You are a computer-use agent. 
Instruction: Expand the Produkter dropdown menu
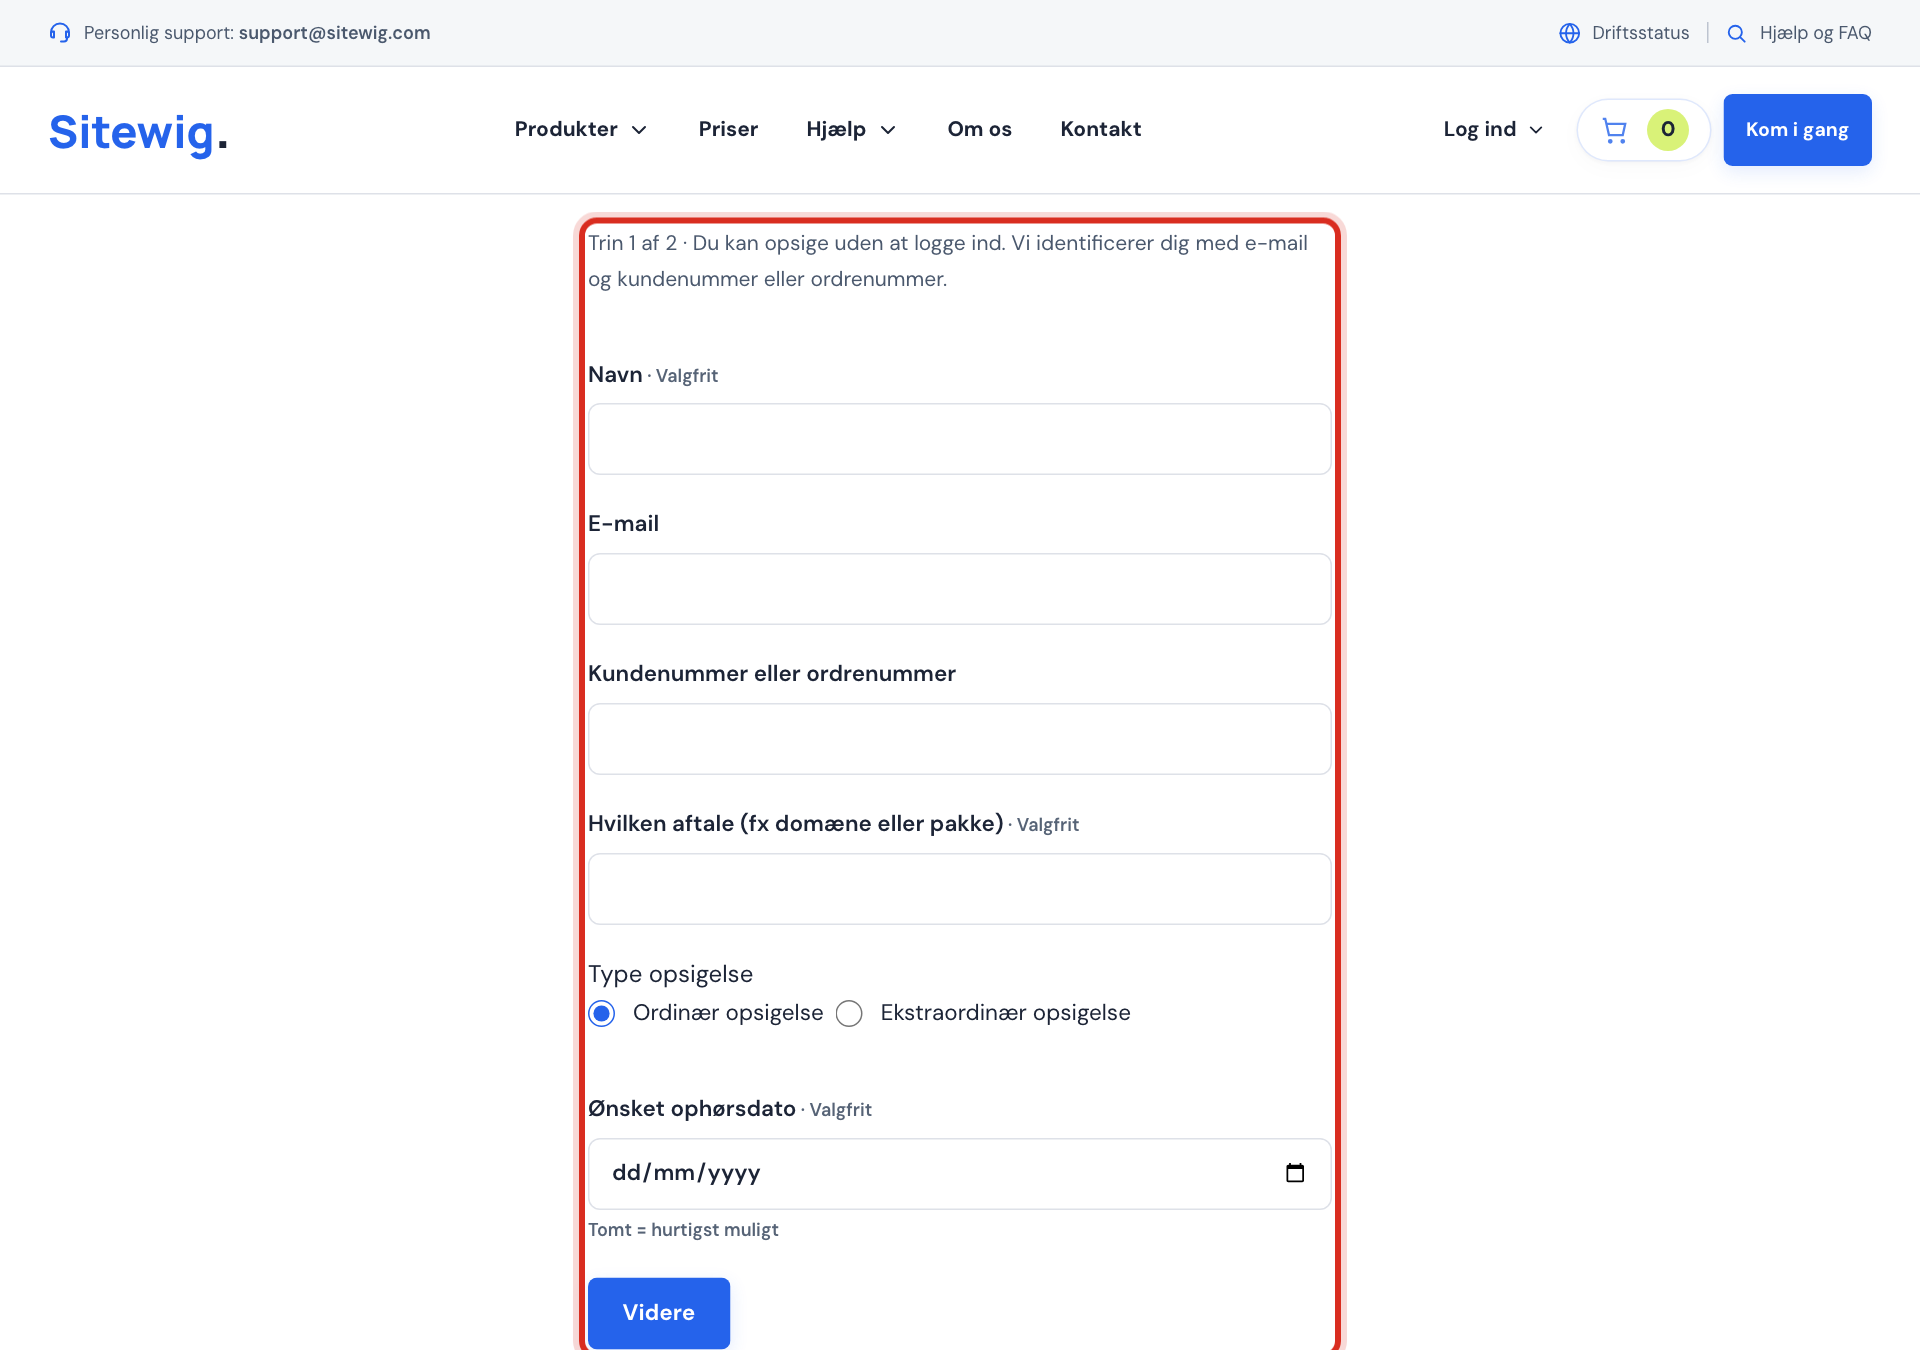click(581, 129)
